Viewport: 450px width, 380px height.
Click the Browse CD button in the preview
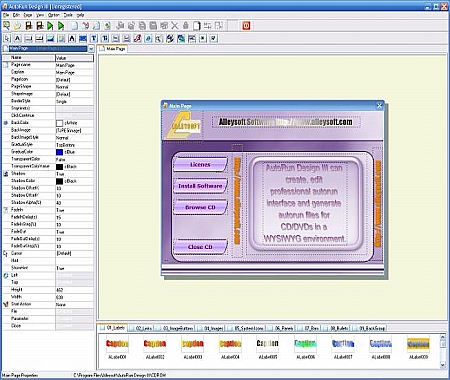coord(200,207)
